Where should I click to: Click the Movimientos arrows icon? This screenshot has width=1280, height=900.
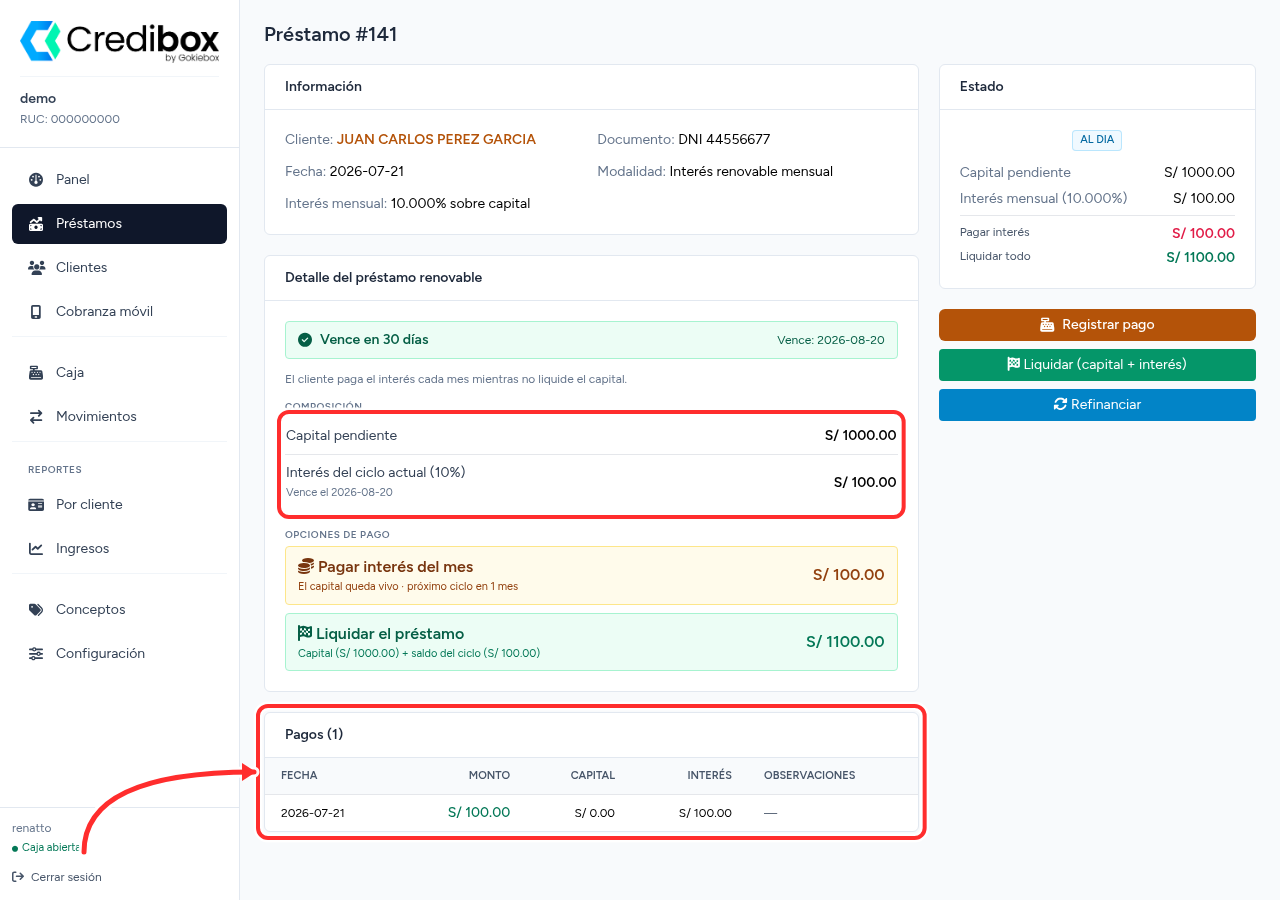click(36, 417)
